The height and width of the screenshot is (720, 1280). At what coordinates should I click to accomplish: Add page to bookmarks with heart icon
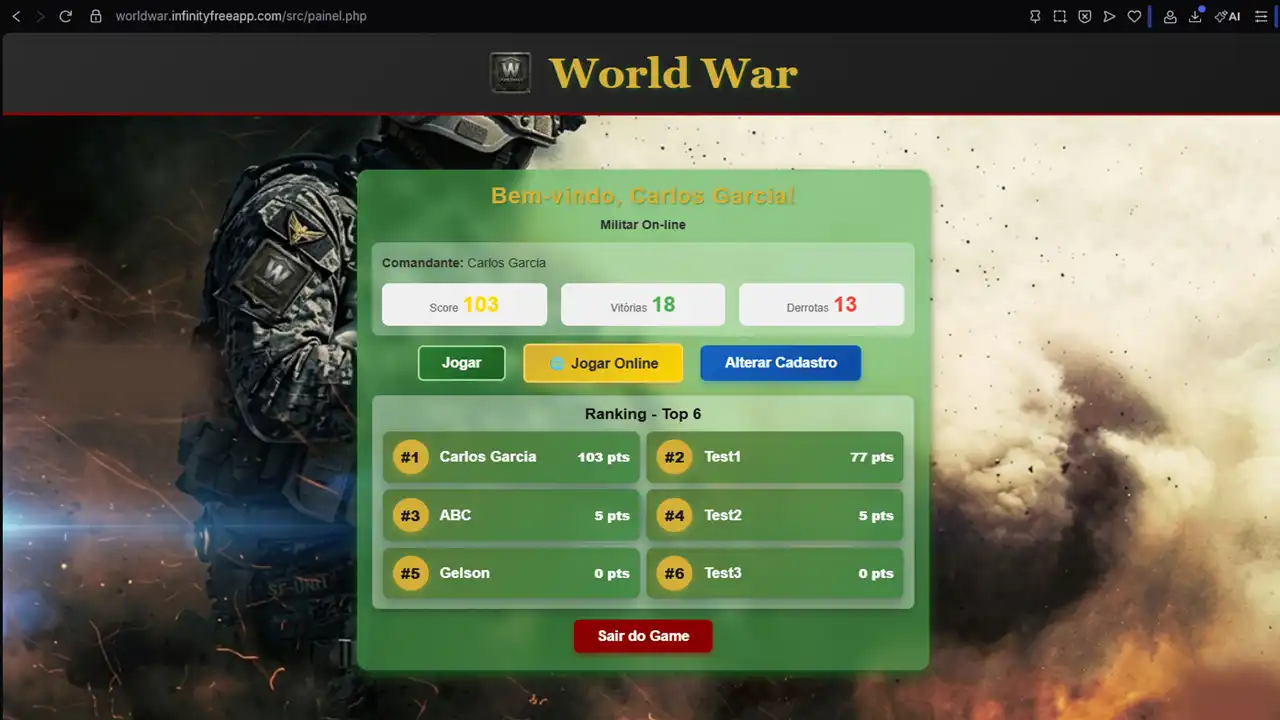(1134, 16)
